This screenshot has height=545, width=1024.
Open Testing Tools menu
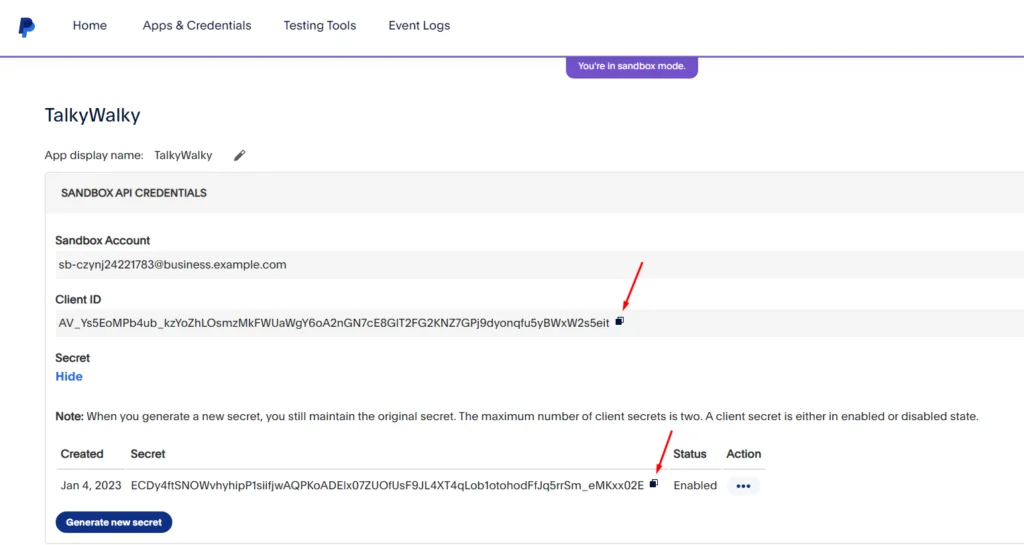point(319,25)
